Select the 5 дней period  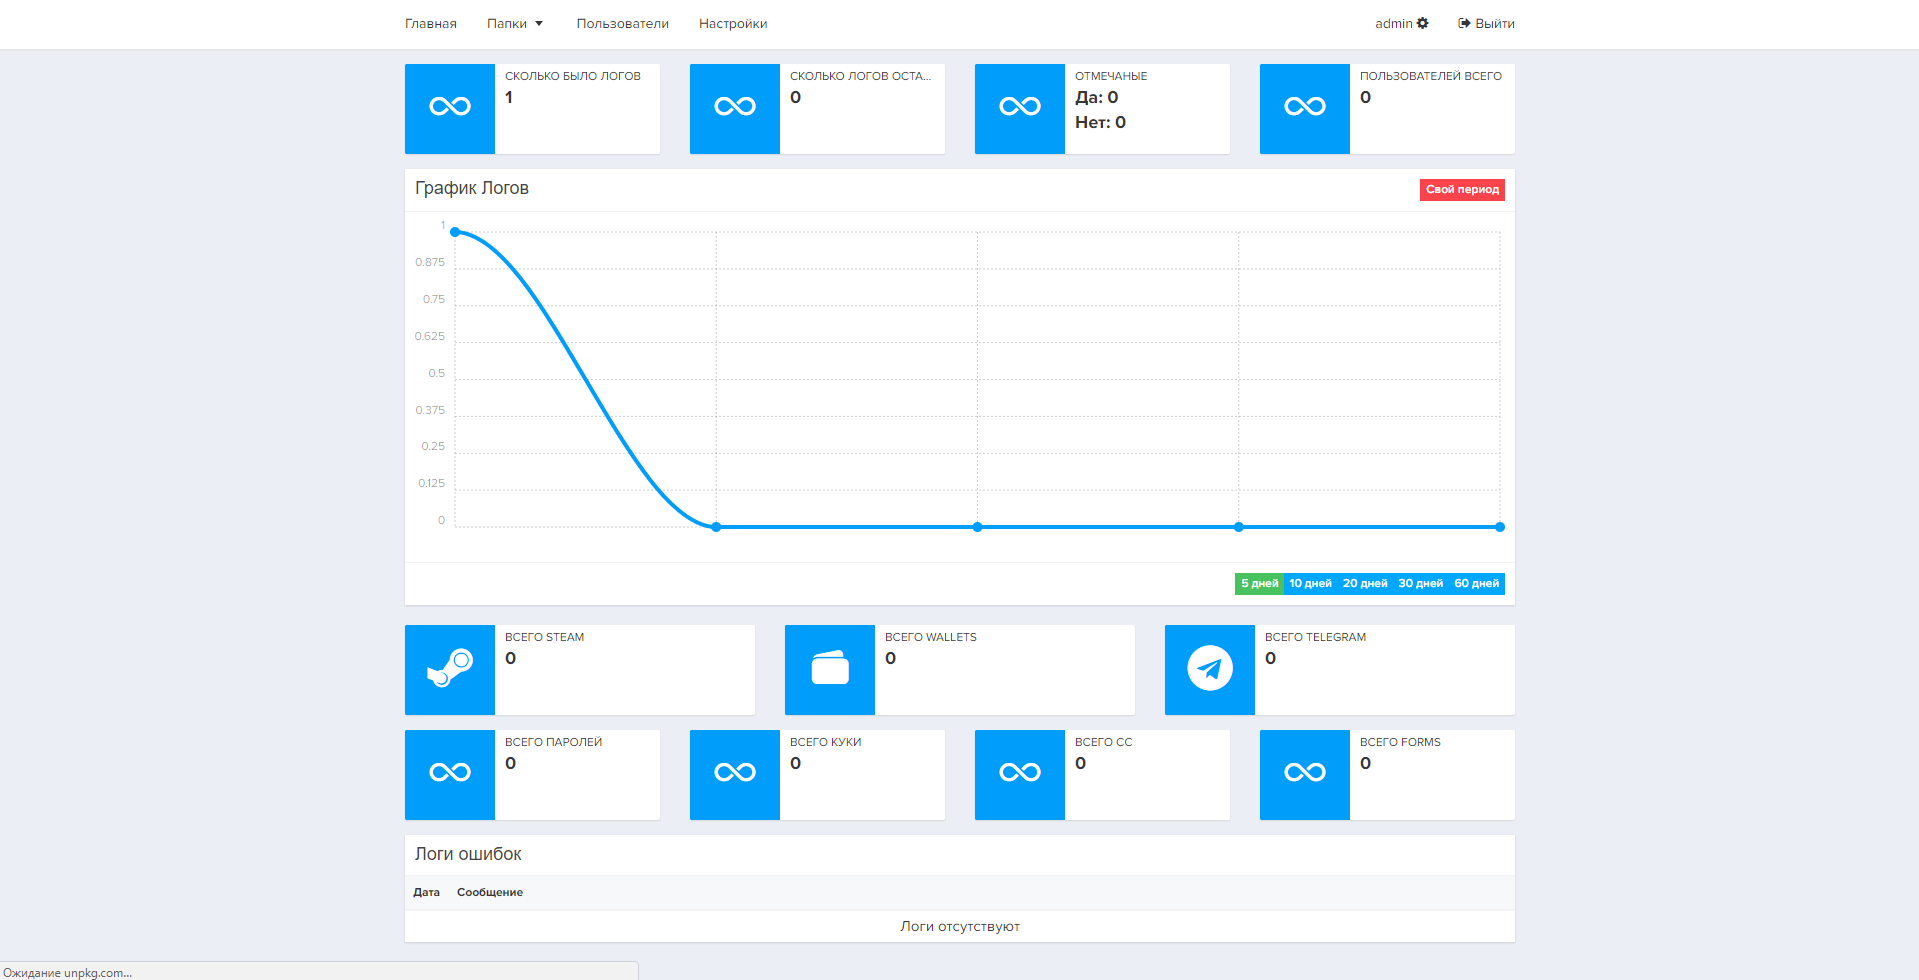[x=1260, y=584]
